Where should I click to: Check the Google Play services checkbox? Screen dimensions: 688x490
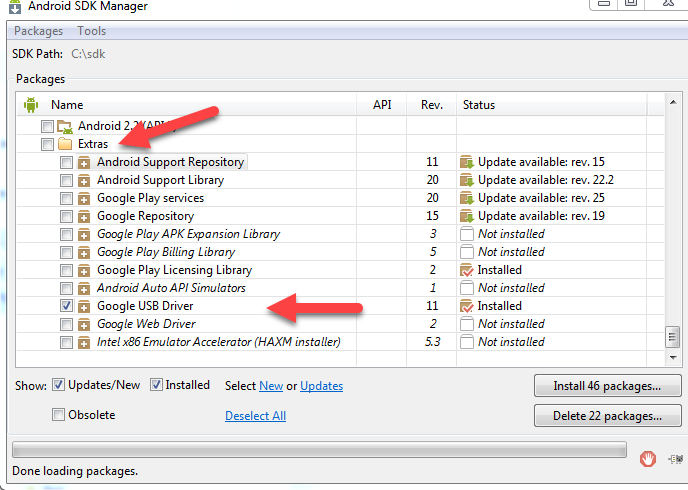click(x=66, y=199)
